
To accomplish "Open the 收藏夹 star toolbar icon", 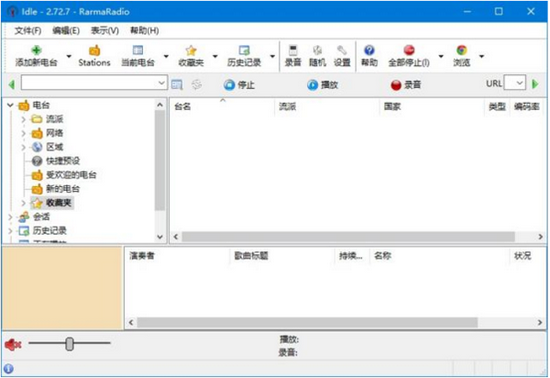I will (191, 50).
